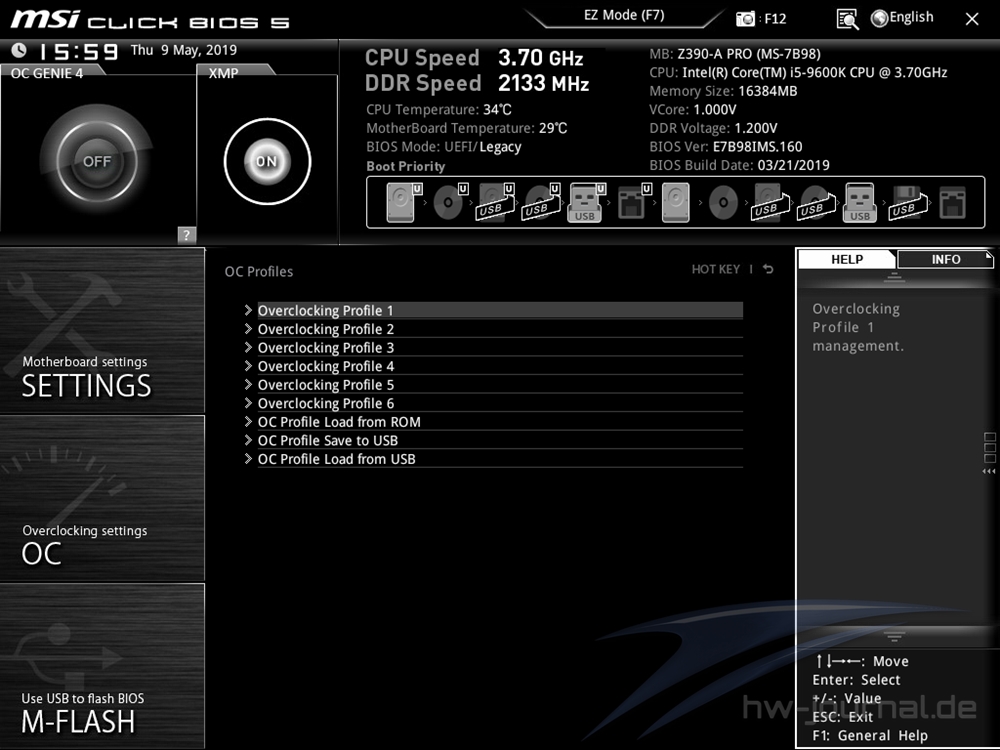
Task: Select the legacy USB hard disk boot device
Action: point(770,202)
